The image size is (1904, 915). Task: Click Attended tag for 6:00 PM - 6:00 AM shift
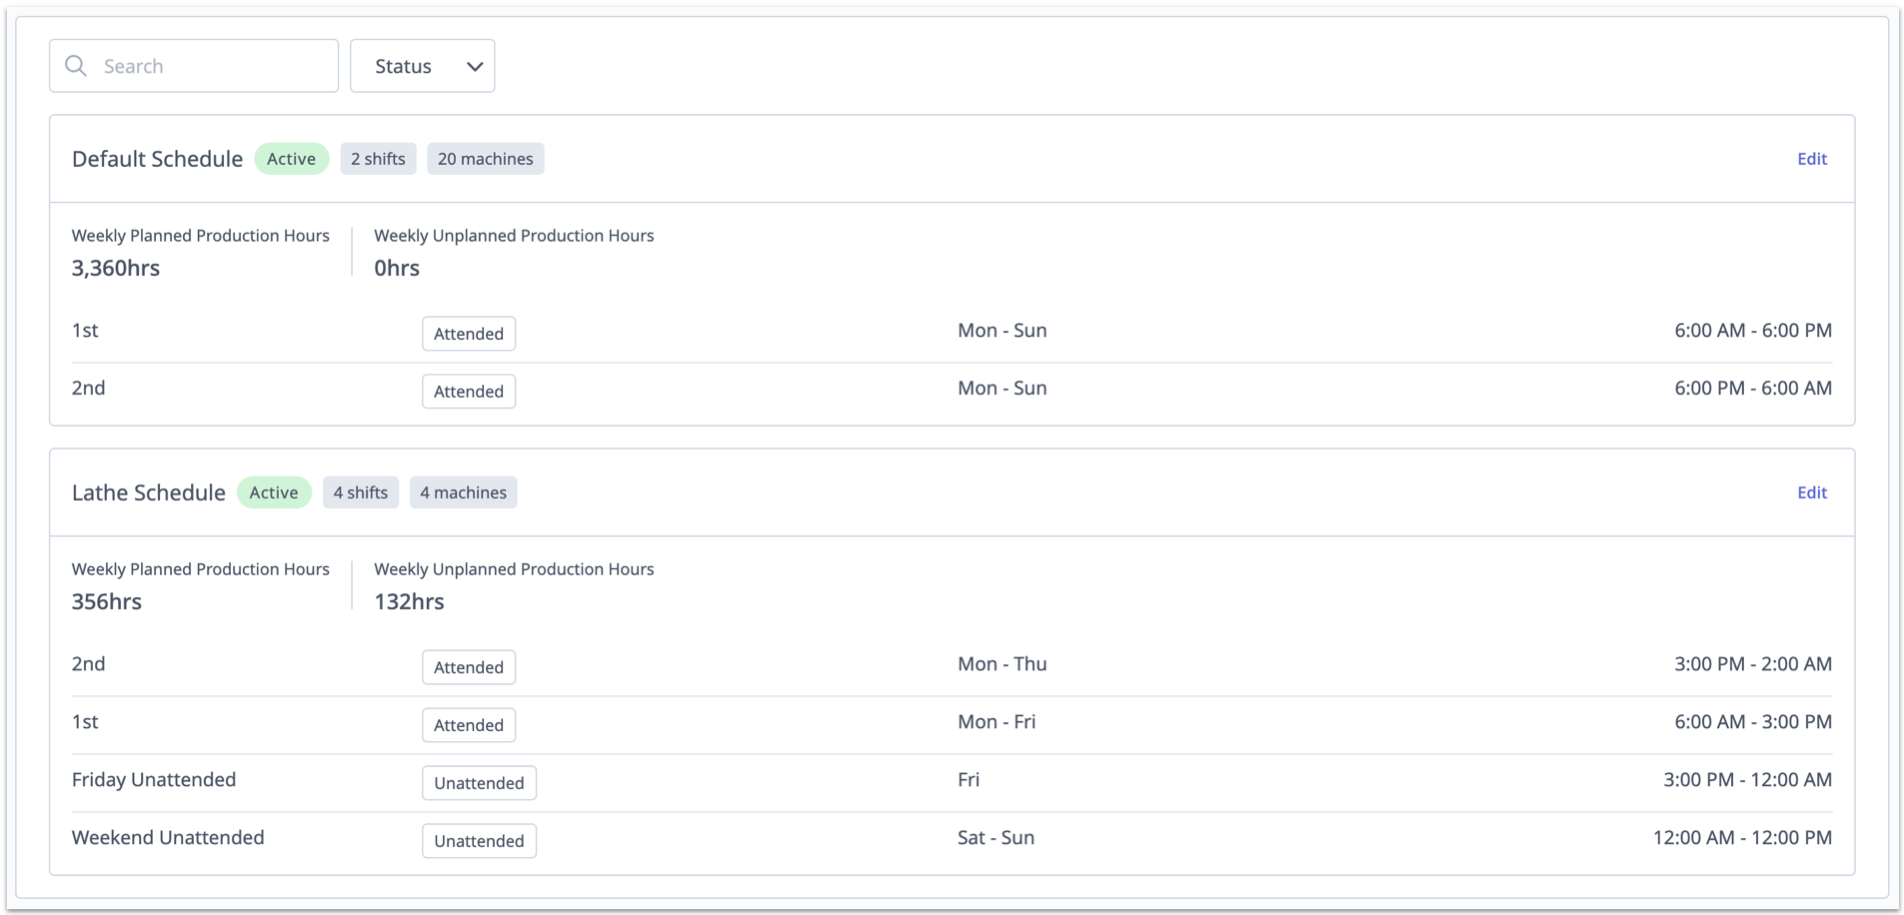point(469,392)
